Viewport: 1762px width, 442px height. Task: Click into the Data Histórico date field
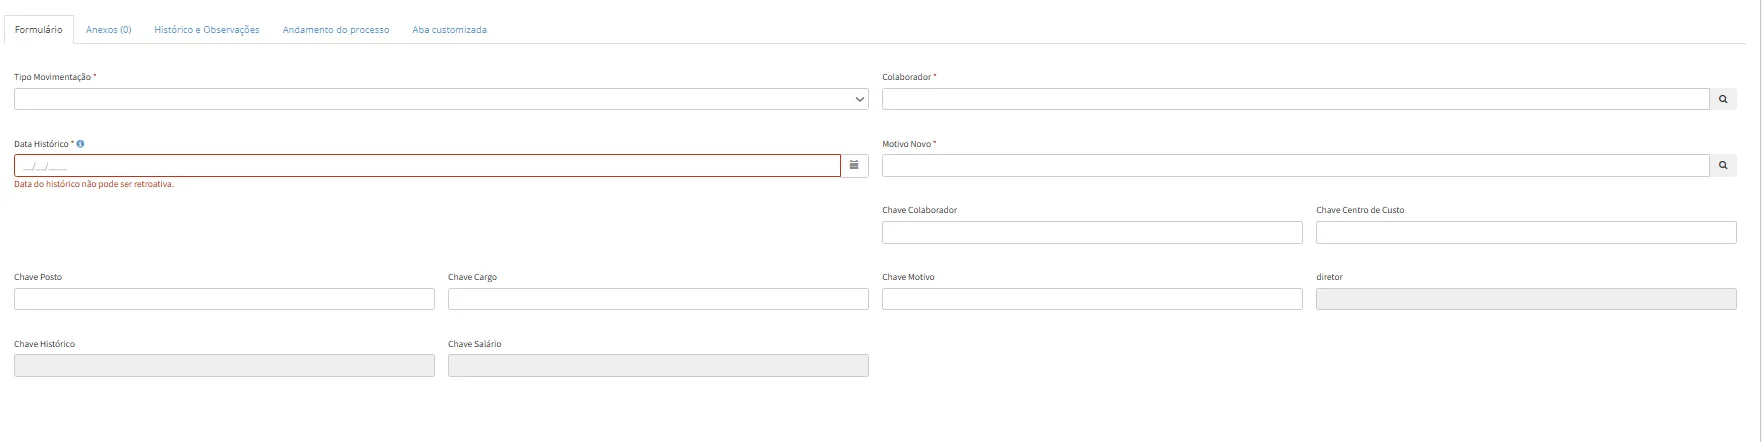[427, 166]
